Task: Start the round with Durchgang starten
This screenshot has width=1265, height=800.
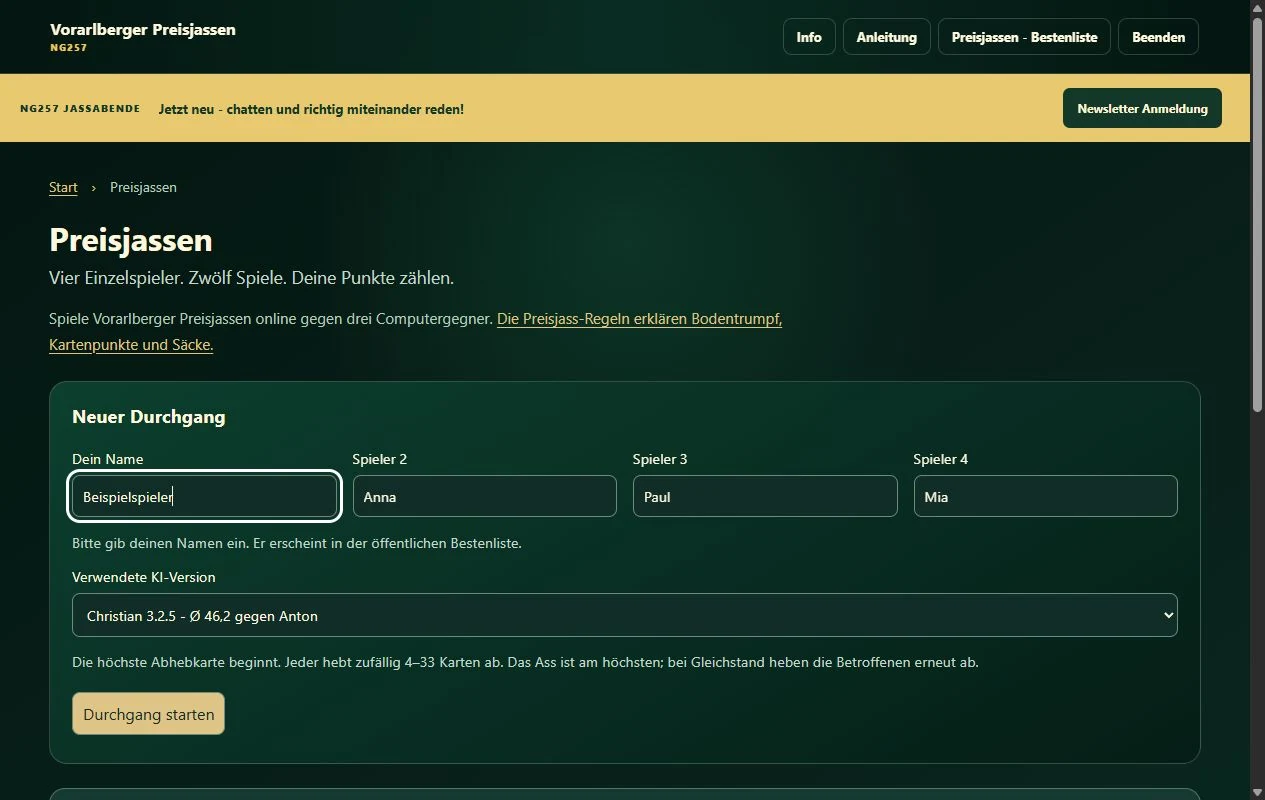Action: coord(148,714)
